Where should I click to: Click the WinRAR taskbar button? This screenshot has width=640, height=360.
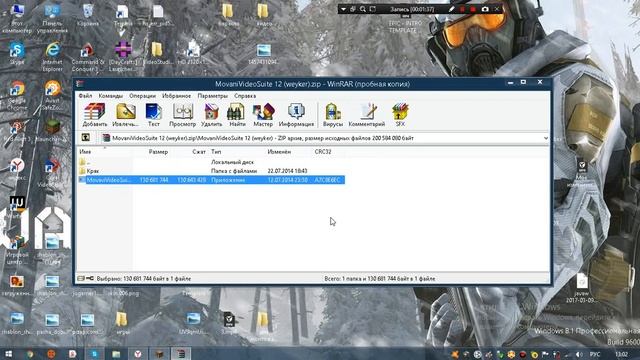[181, 353]
